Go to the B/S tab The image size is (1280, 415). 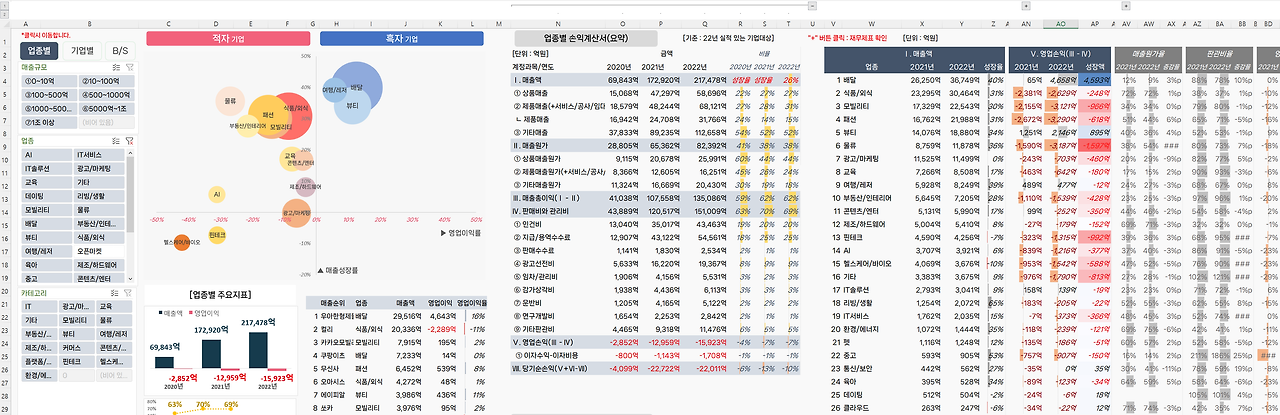coord(120,49)
